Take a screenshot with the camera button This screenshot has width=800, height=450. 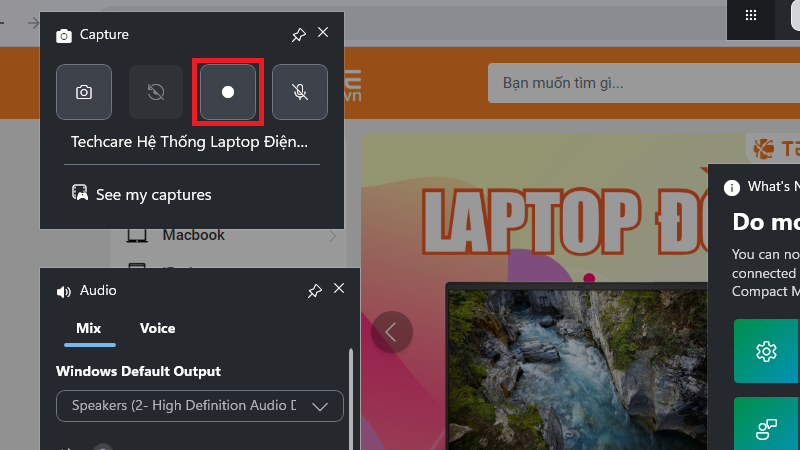(84, 92)
